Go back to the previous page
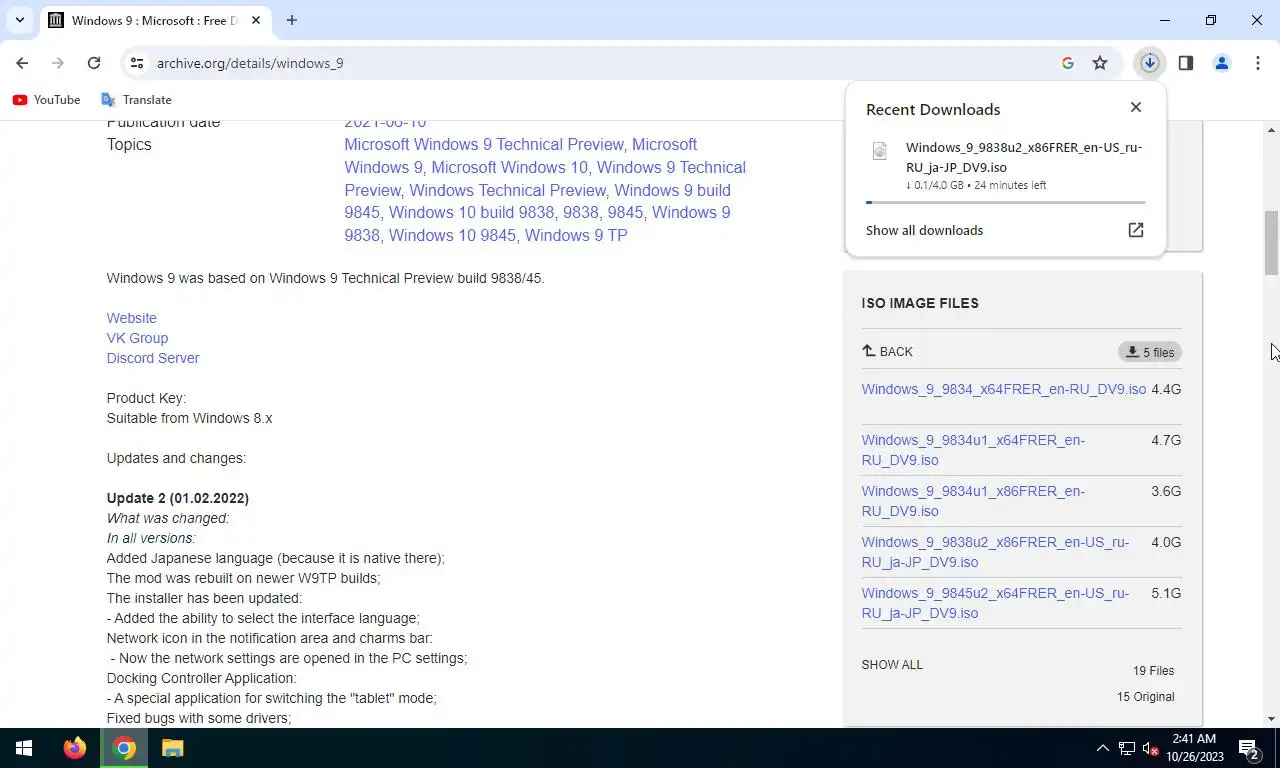This screenshot has height=768, width=1280. (22, 63)
